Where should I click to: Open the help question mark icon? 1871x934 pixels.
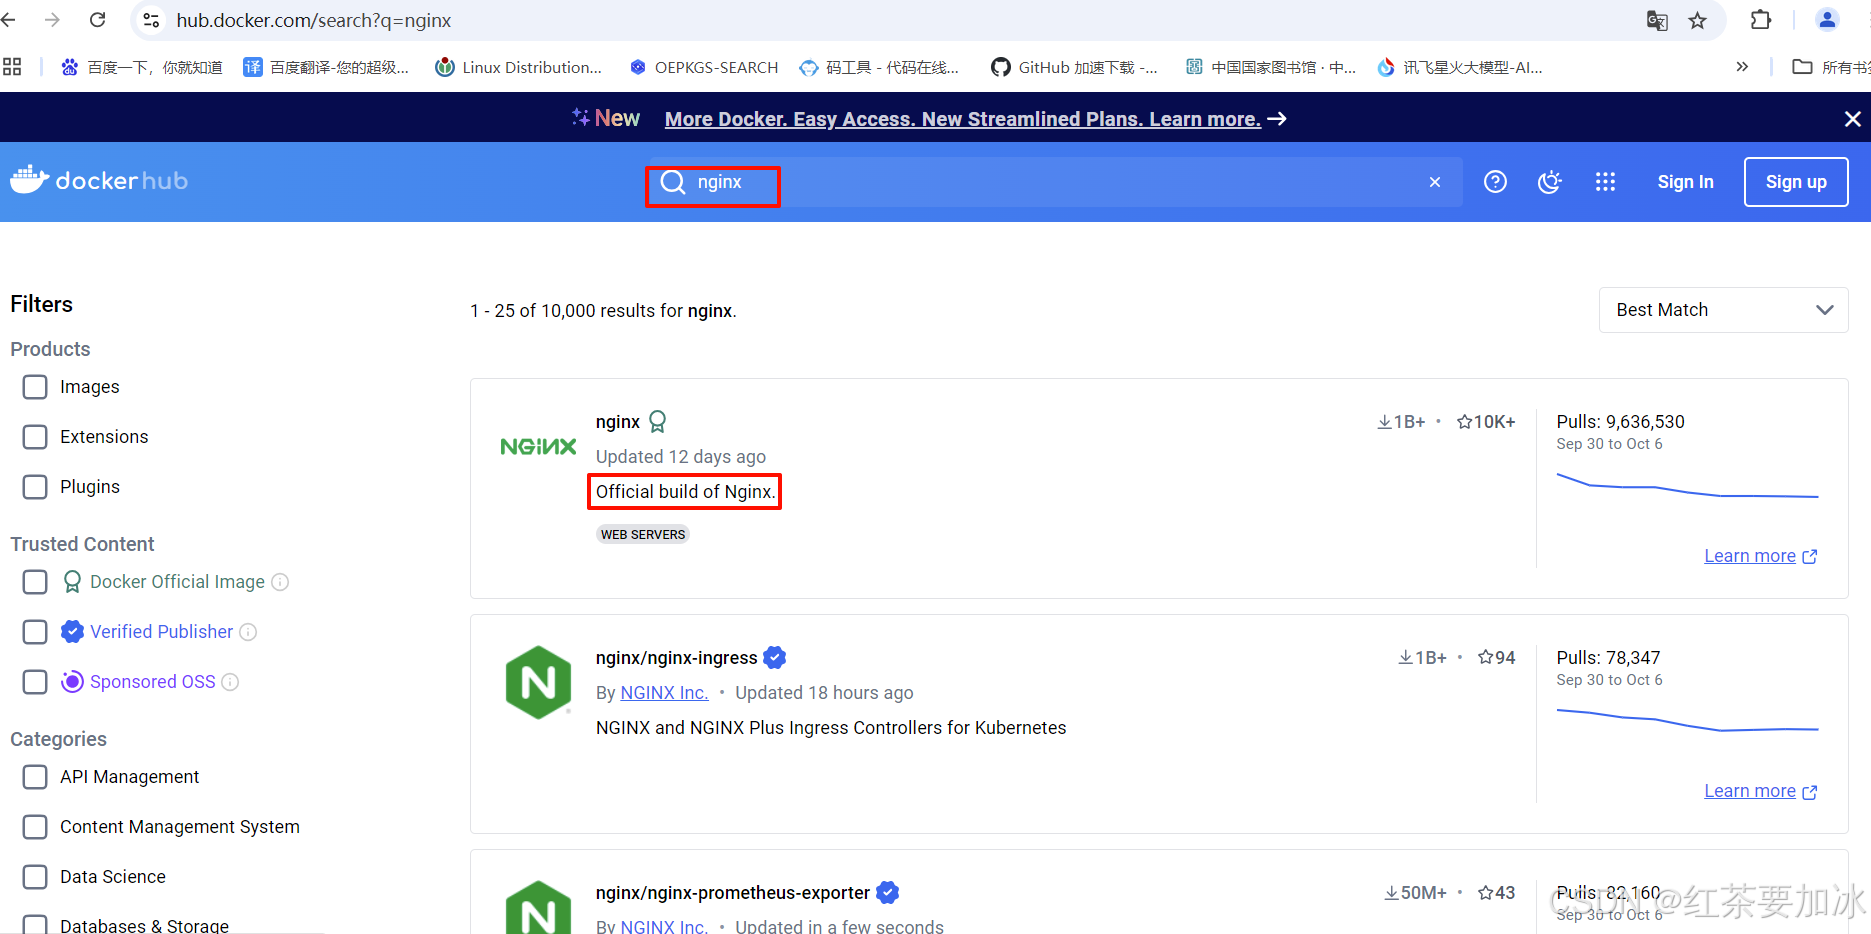click(1495, 182)
